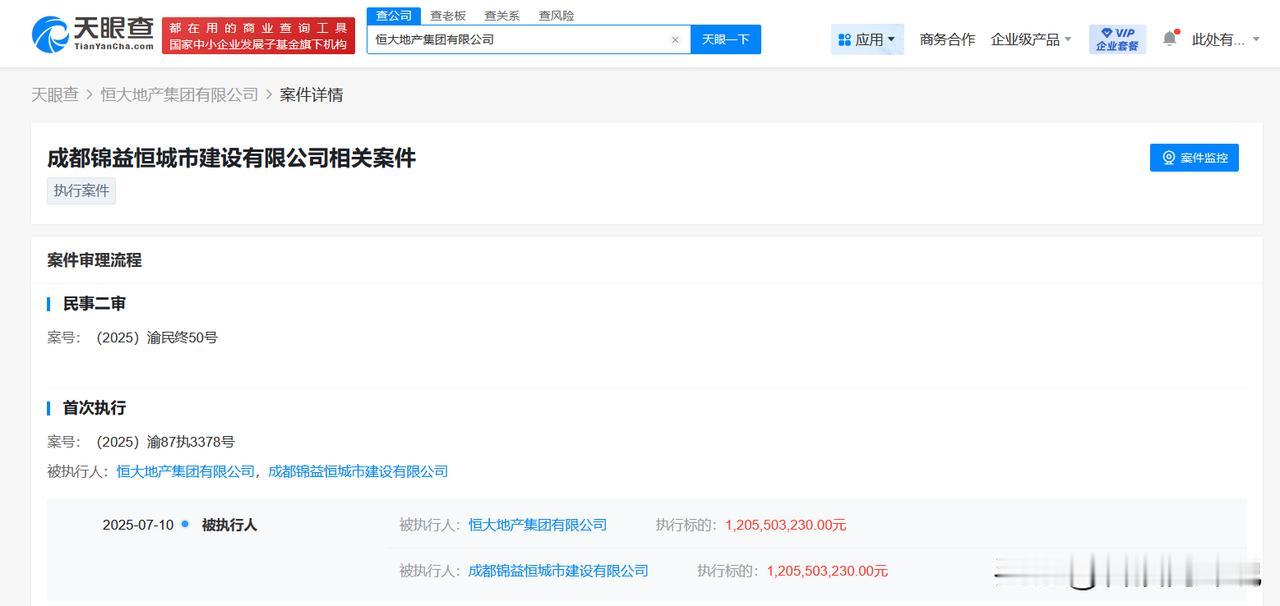Screen dimensions: 1280x606
Task: Open 成都锦益恒城市建设有限公司 link under 首次执行 被执行人
Action: click(x=358, y=471)
